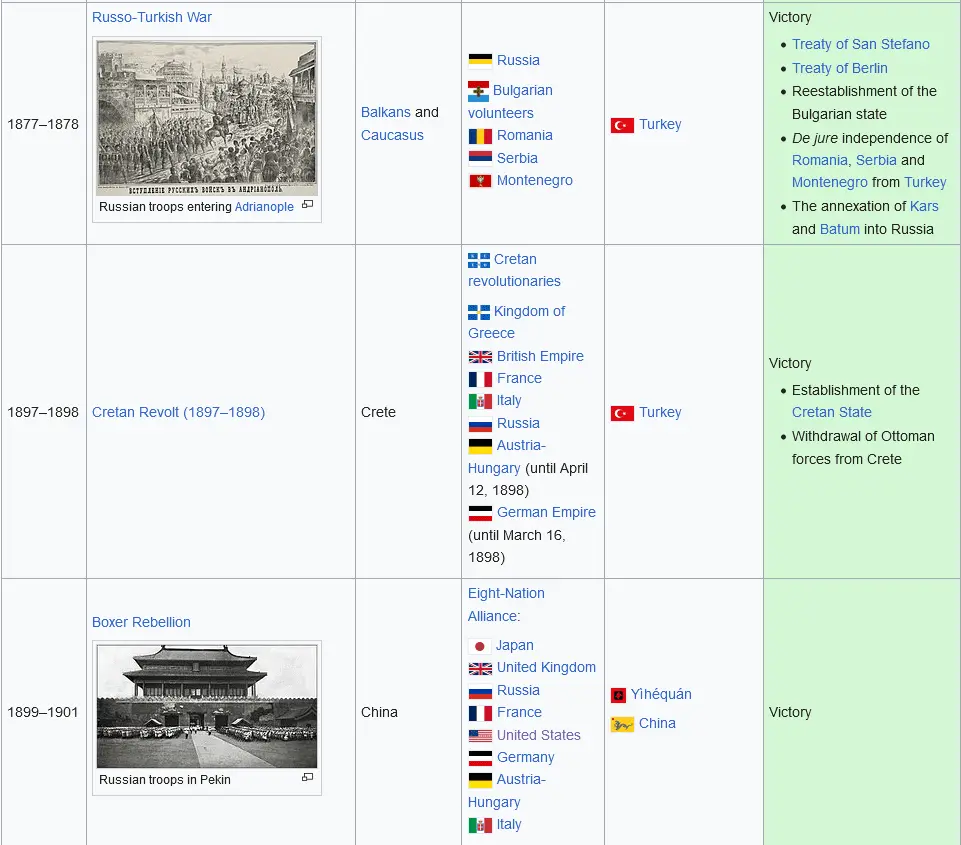Click the Cretan revolutionaries flag icon
The width and height of the screenshot is (961, 845).
(479, 260)
